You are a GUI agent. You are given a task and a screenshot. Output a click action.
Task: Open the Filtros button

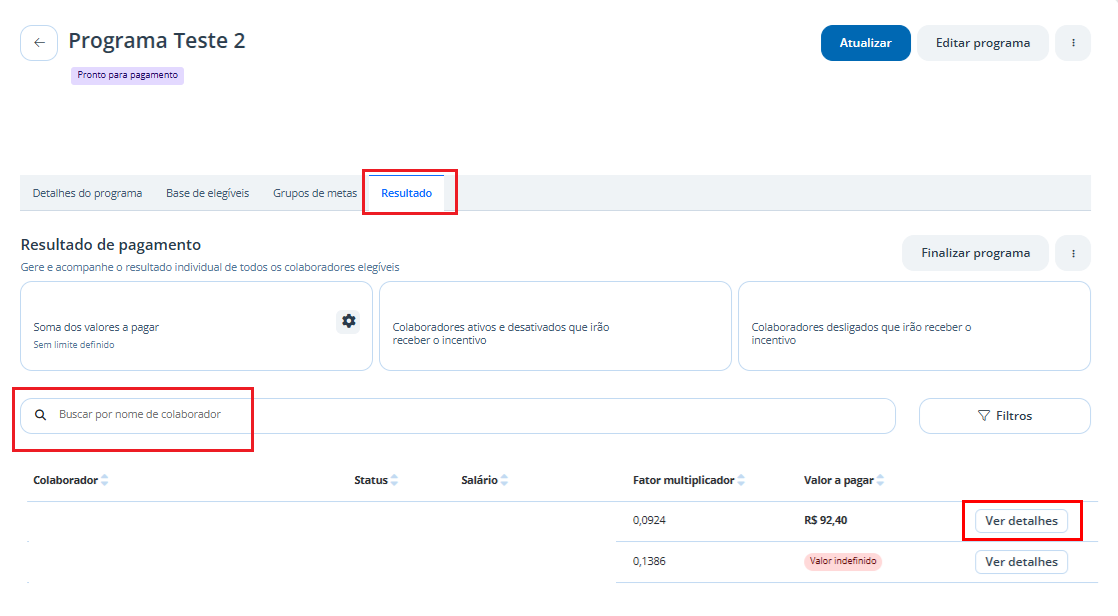[x=1005, y=416]
